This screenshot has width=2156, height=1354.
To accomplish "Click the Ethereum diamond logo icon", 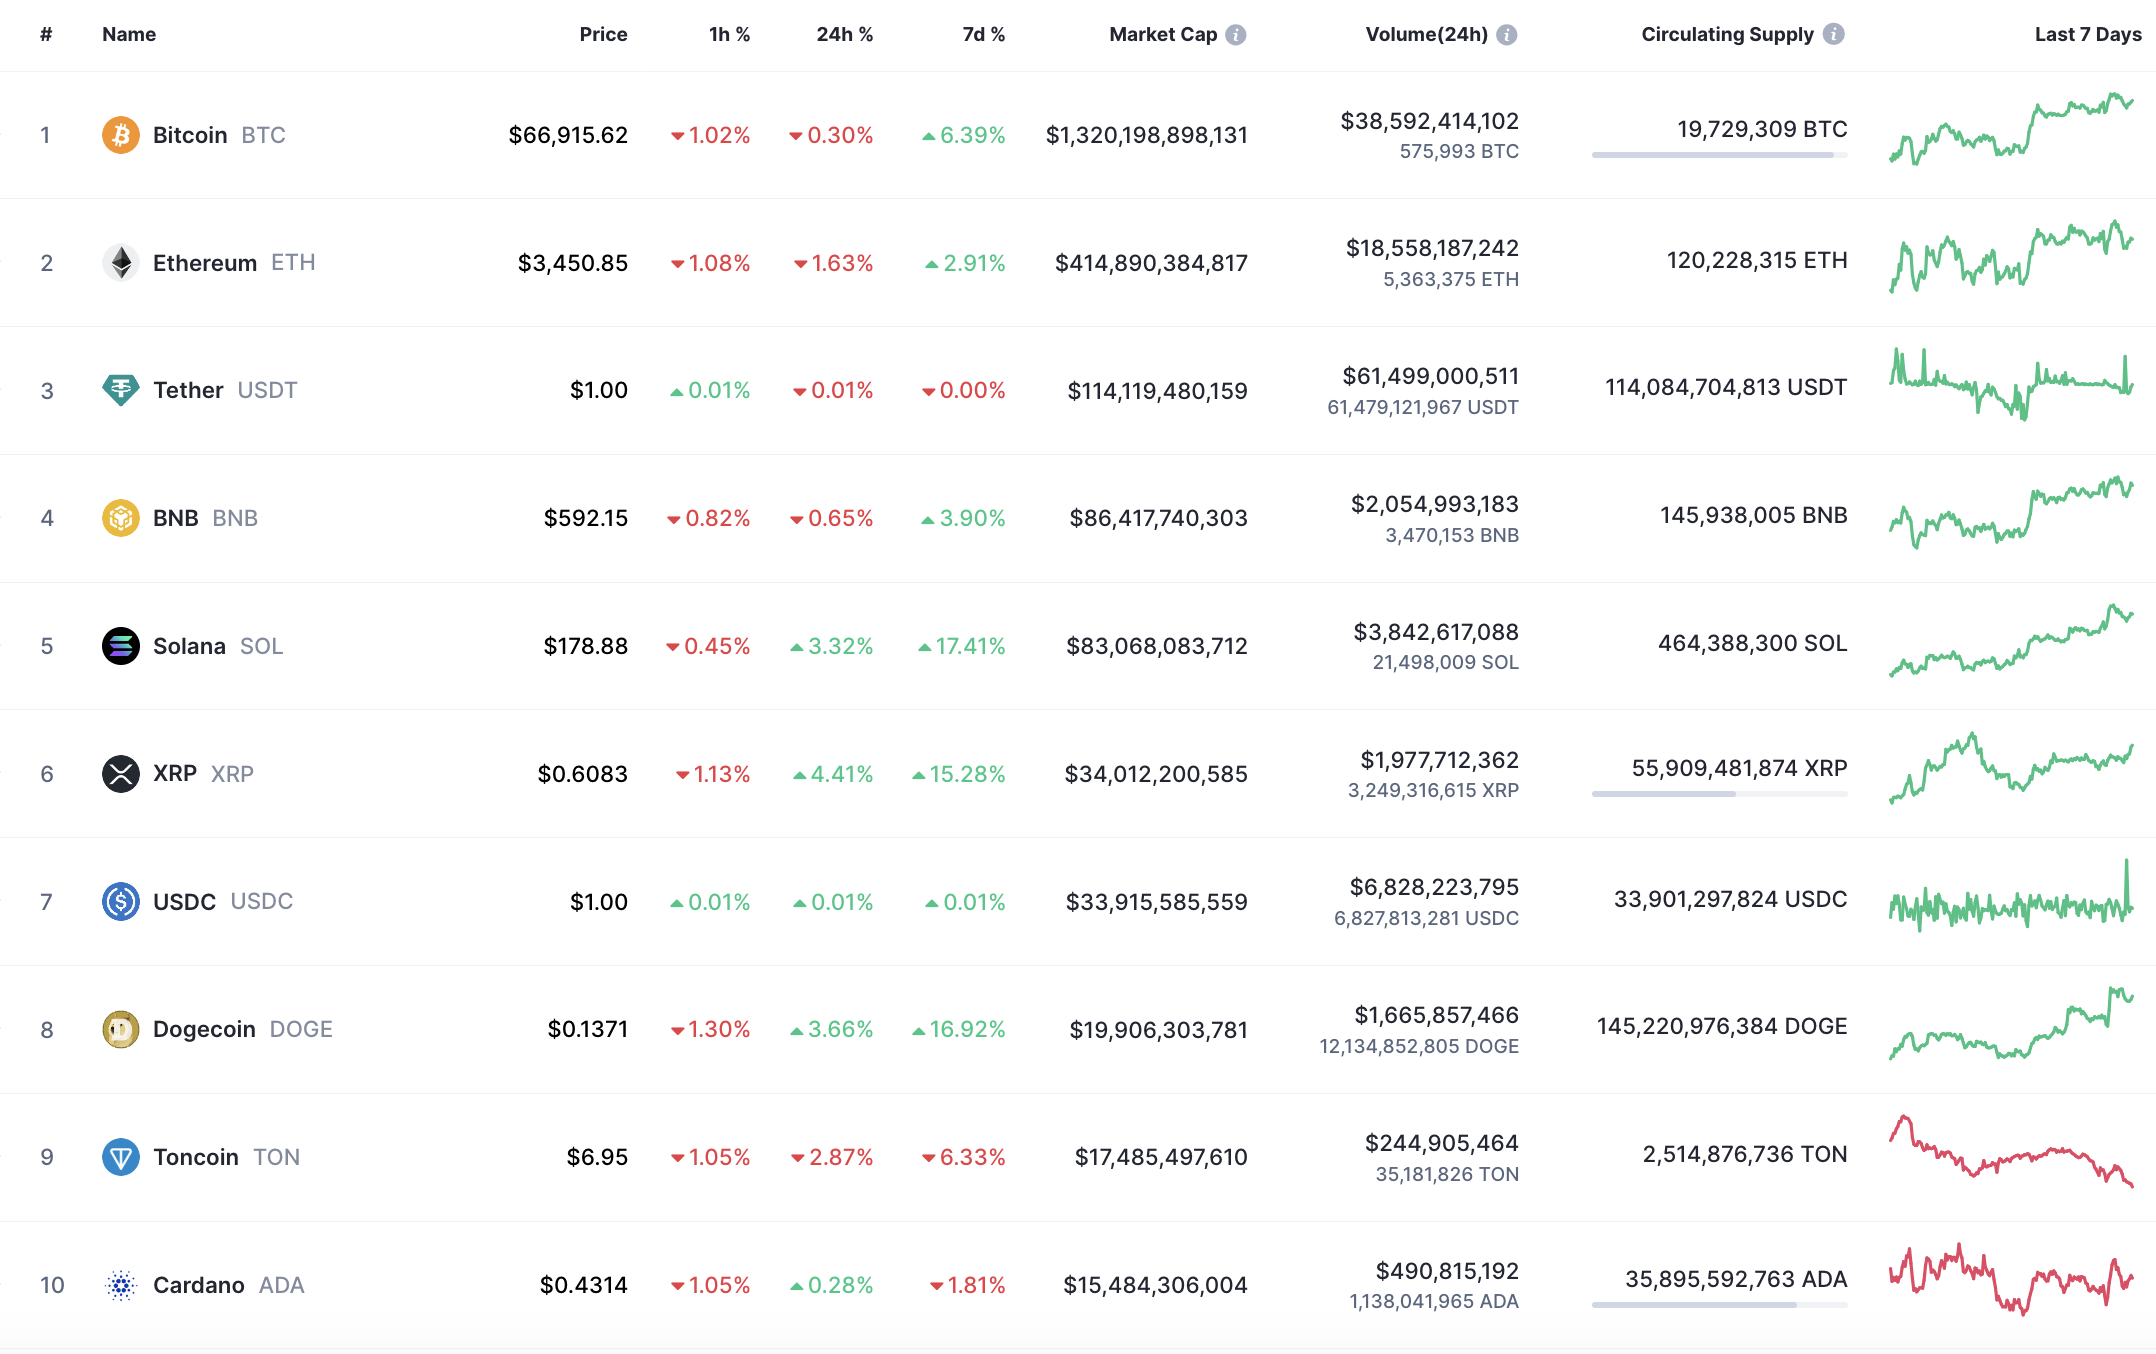I will [121, 263].
